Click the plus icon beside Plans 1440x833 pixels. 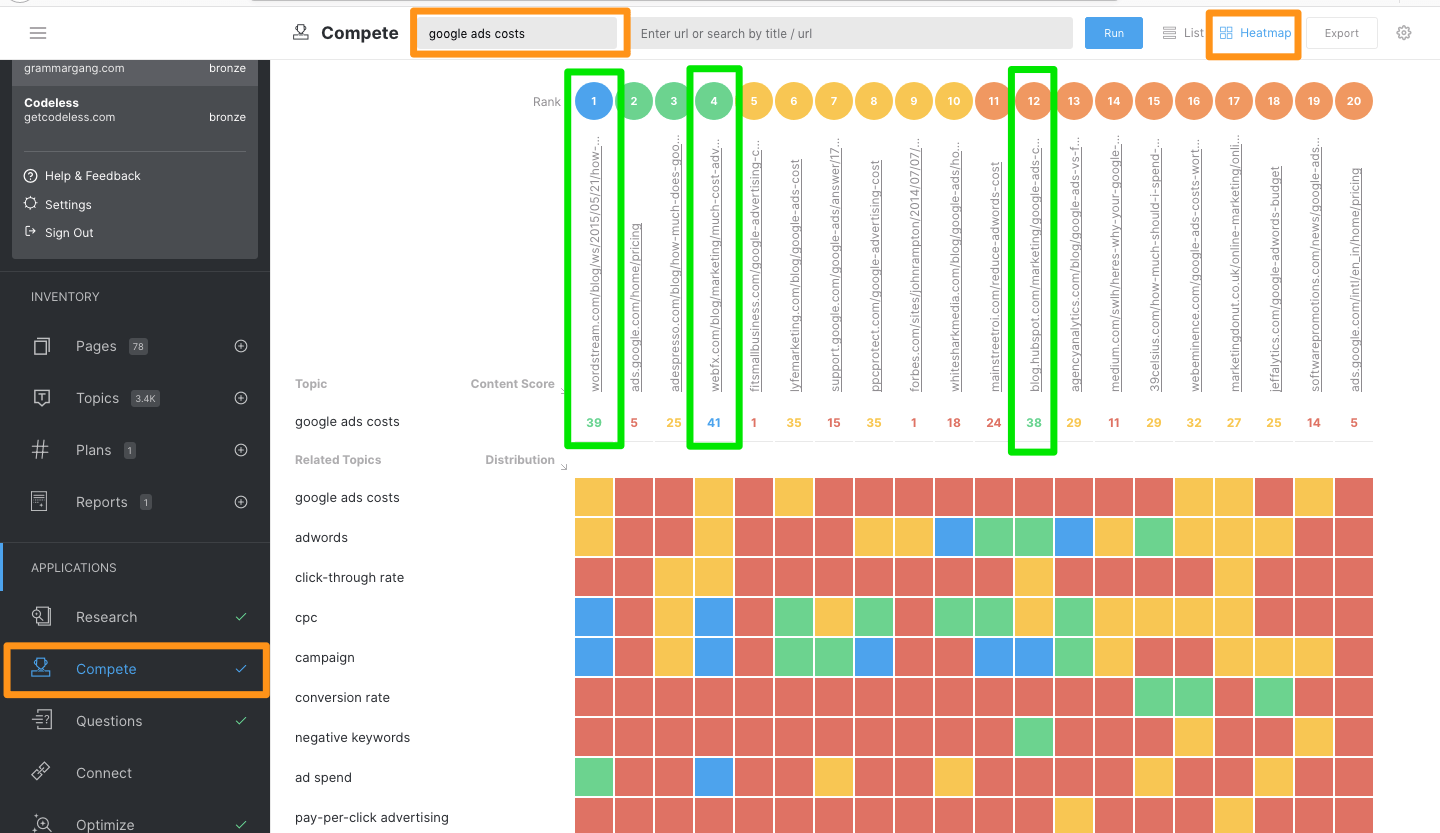(240, 450)
